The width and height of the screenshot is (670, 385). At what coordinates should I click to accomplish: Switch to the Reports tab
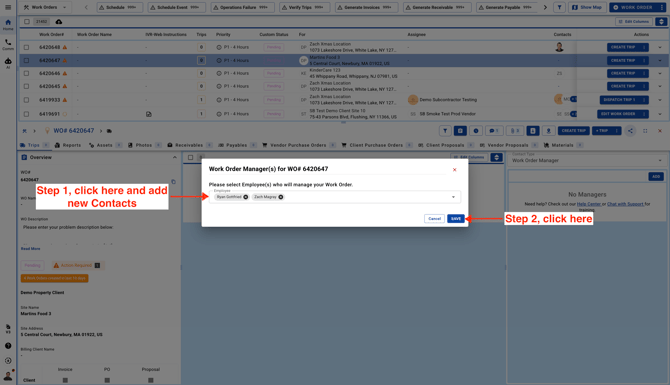[x=68, y=145]
